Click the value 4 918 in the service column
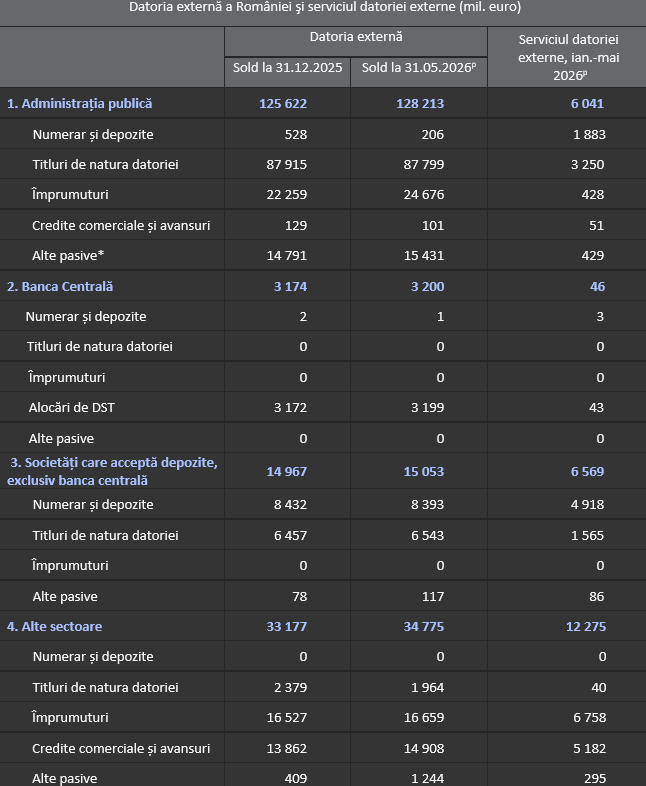 [x=587, y=504]
